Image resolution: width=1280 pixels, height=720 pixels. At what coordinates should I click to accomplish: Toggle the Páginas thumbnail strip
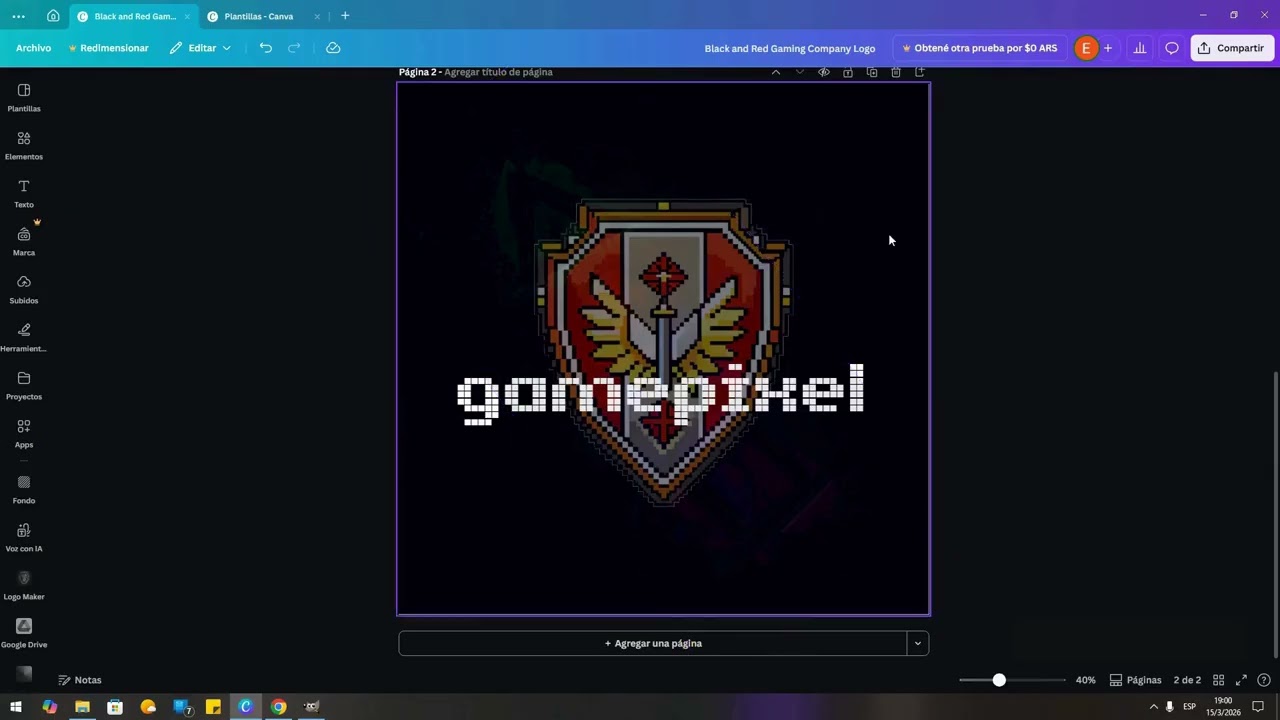pos(1136,680)
